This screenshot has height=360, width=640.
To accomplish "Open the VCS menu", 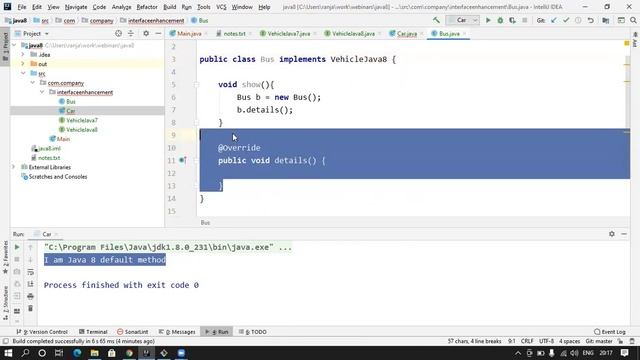I will (x=221, y=7).
